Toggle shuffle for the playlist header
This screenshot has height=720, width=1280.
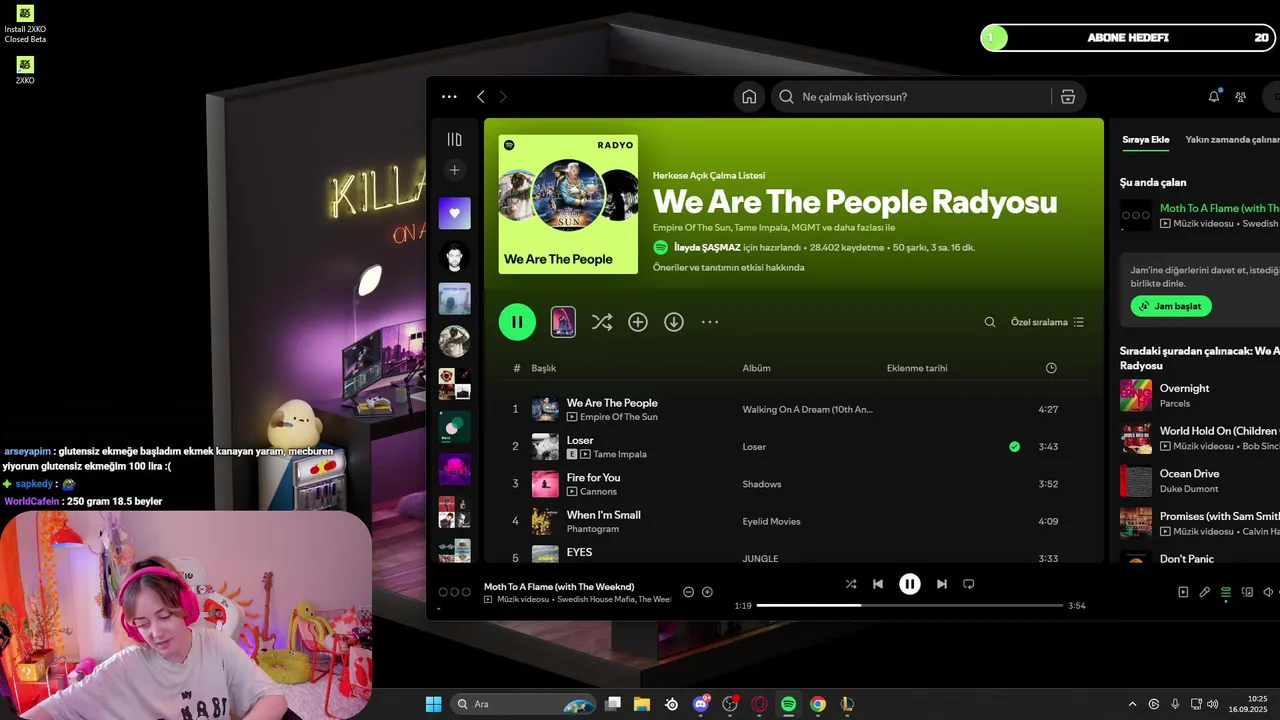(601, 322)
